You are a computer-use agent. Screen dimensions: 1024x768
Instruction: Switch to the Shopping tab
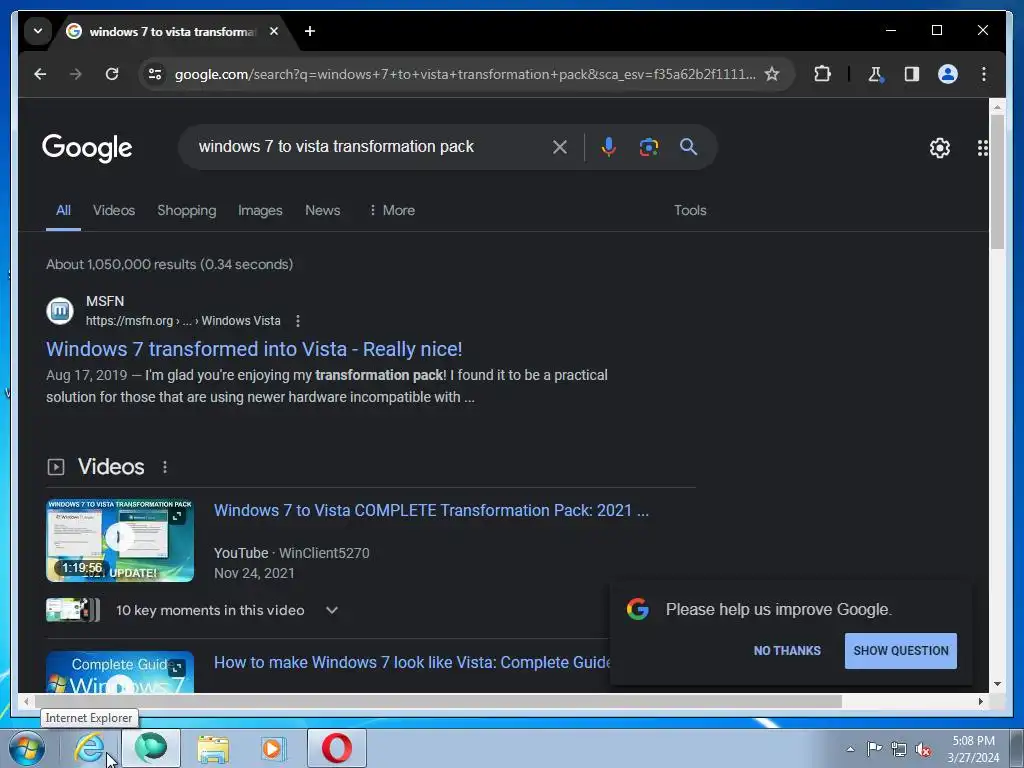coord(186,210)
